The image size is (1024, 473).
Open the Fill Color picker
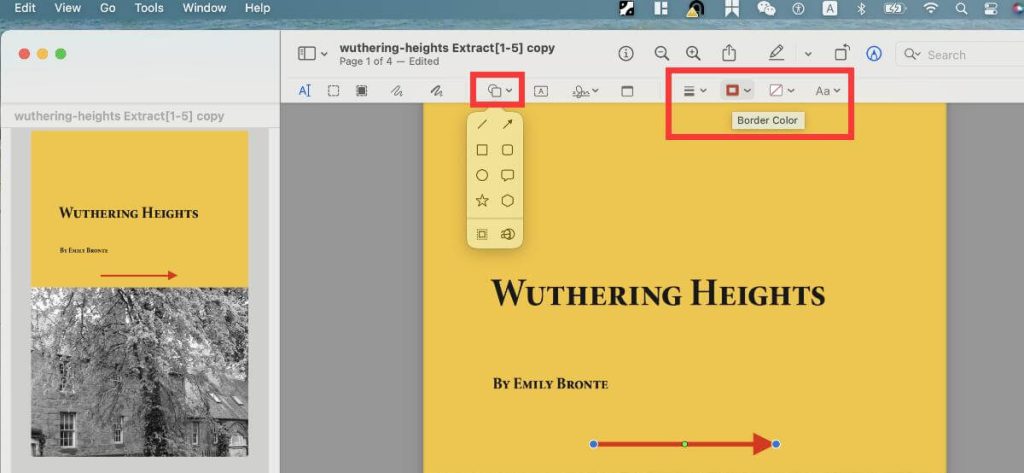781,91
